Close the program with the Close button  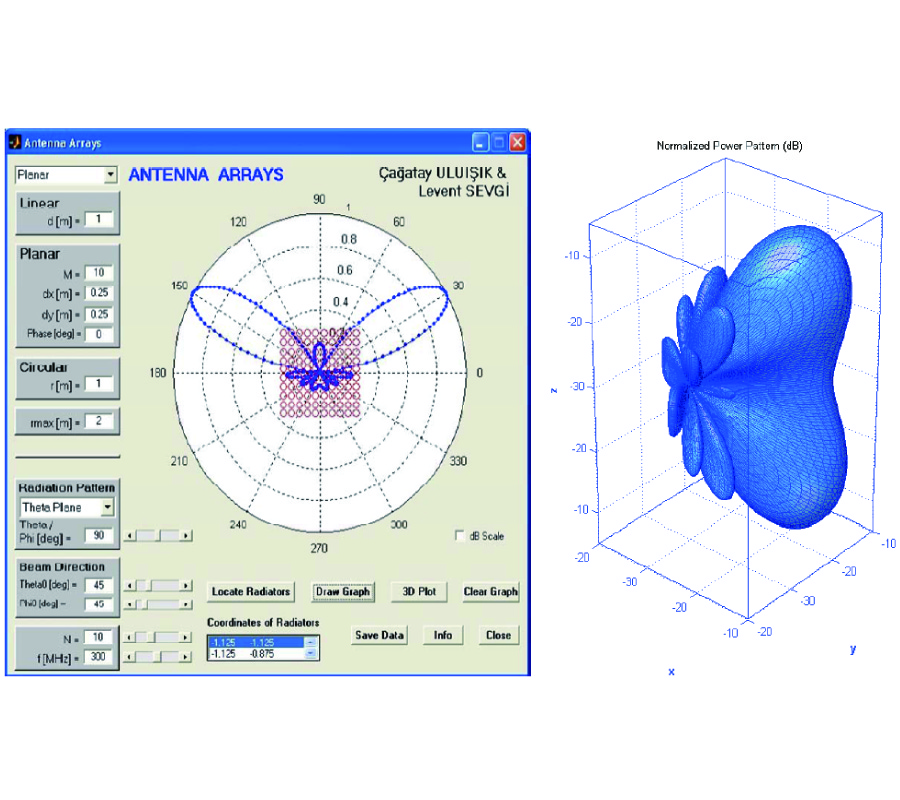[x=498, y=635]
